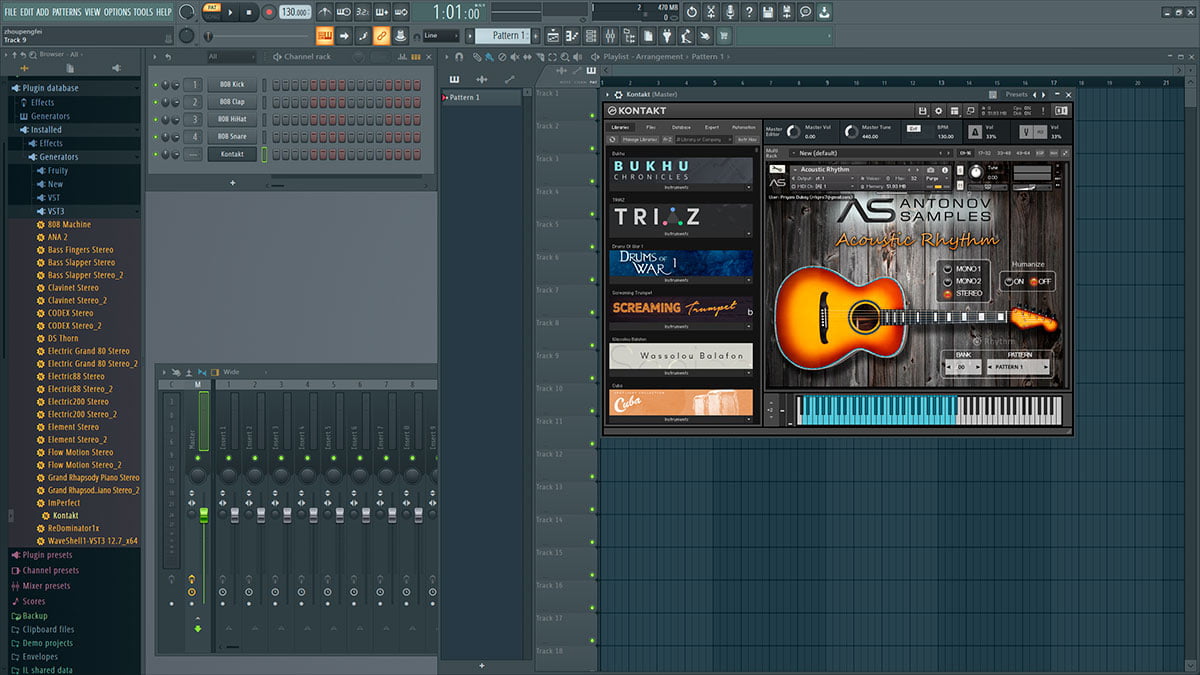The width and height of the screenshot is (1200, 675).
Task: Adjust the Tune knob in instrument header
Action: coord(976,172)
